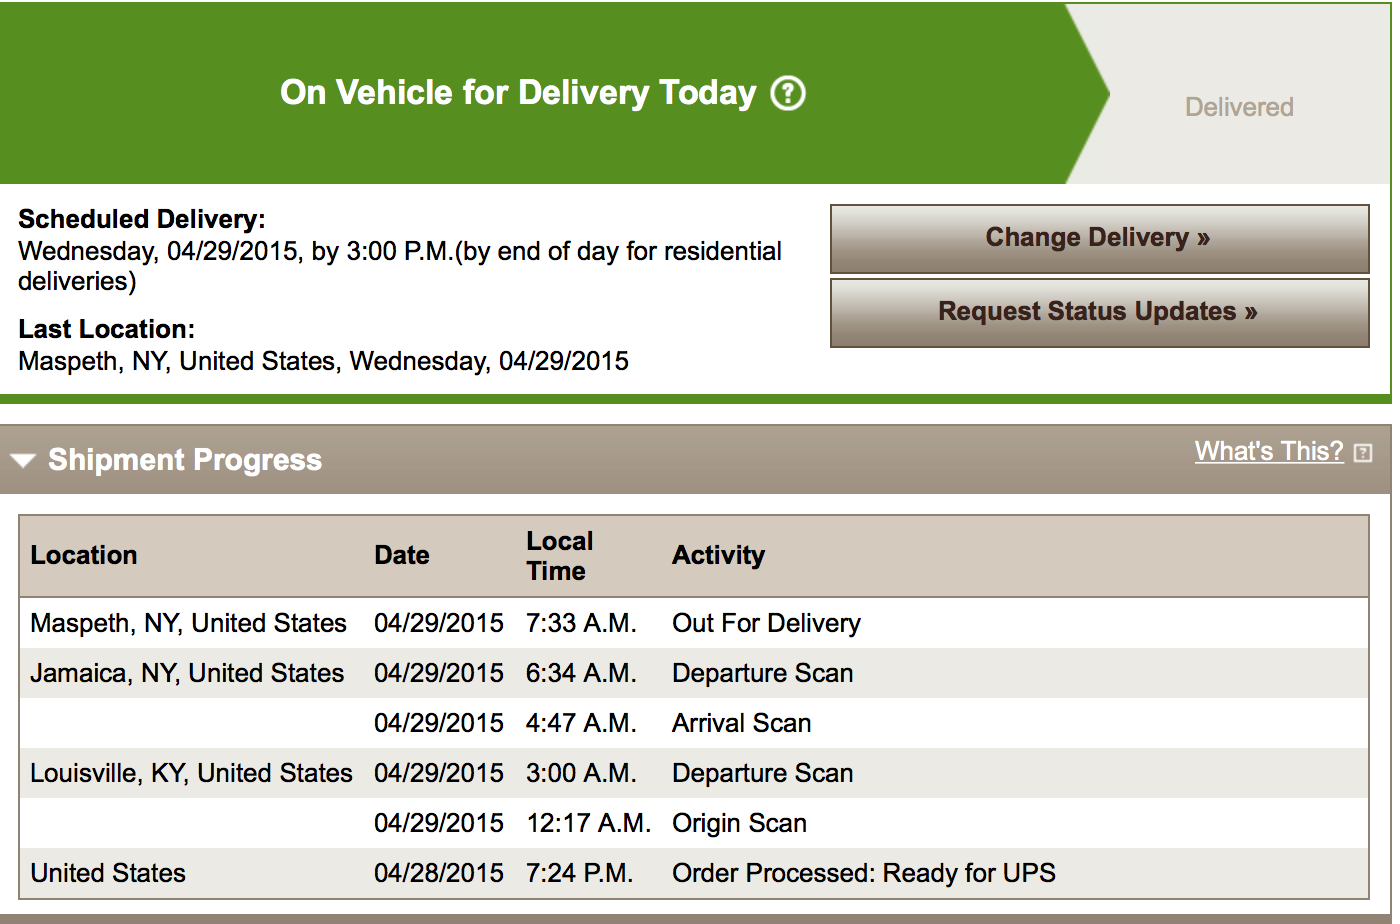Click the help icon beside delivery status
Viewport: 1400px width, 924px height.
[788, 93]
